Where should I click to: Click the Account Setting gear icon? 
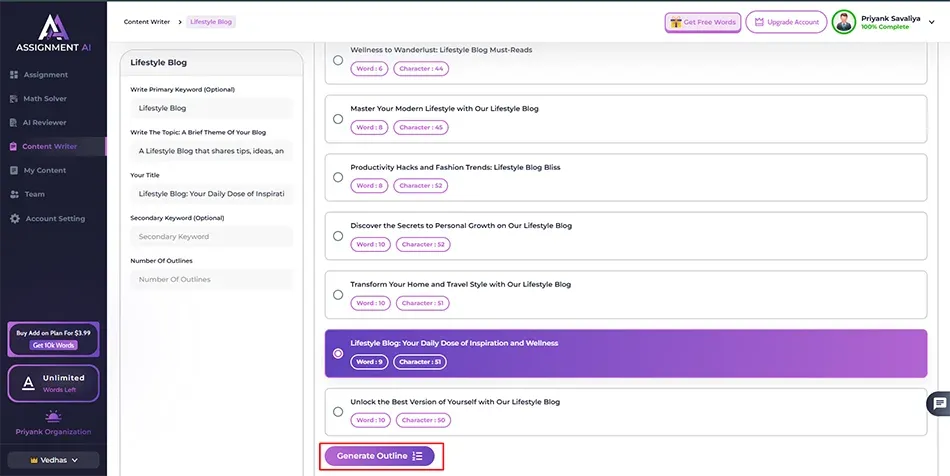[14, 219]
